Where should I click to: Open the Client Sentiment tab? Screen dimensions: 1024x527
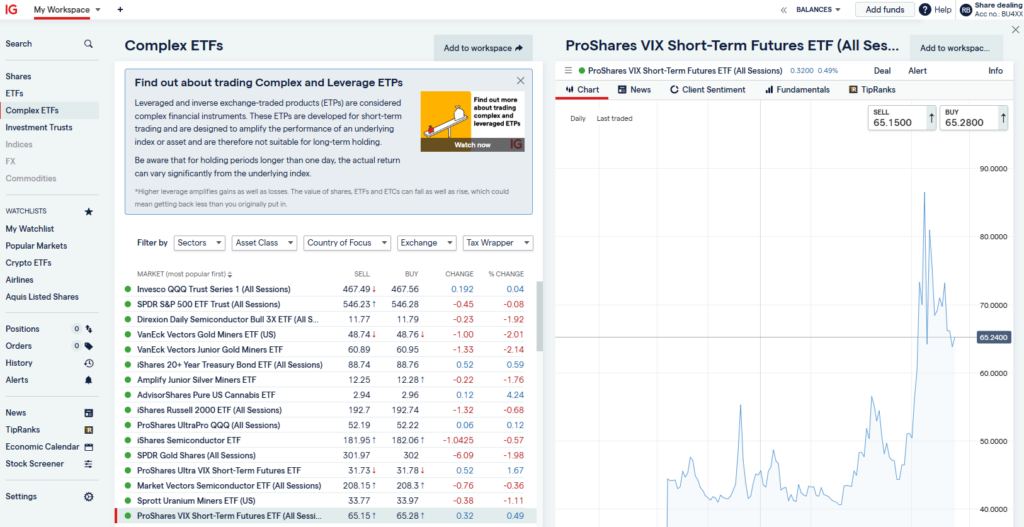tap(708, 89)
